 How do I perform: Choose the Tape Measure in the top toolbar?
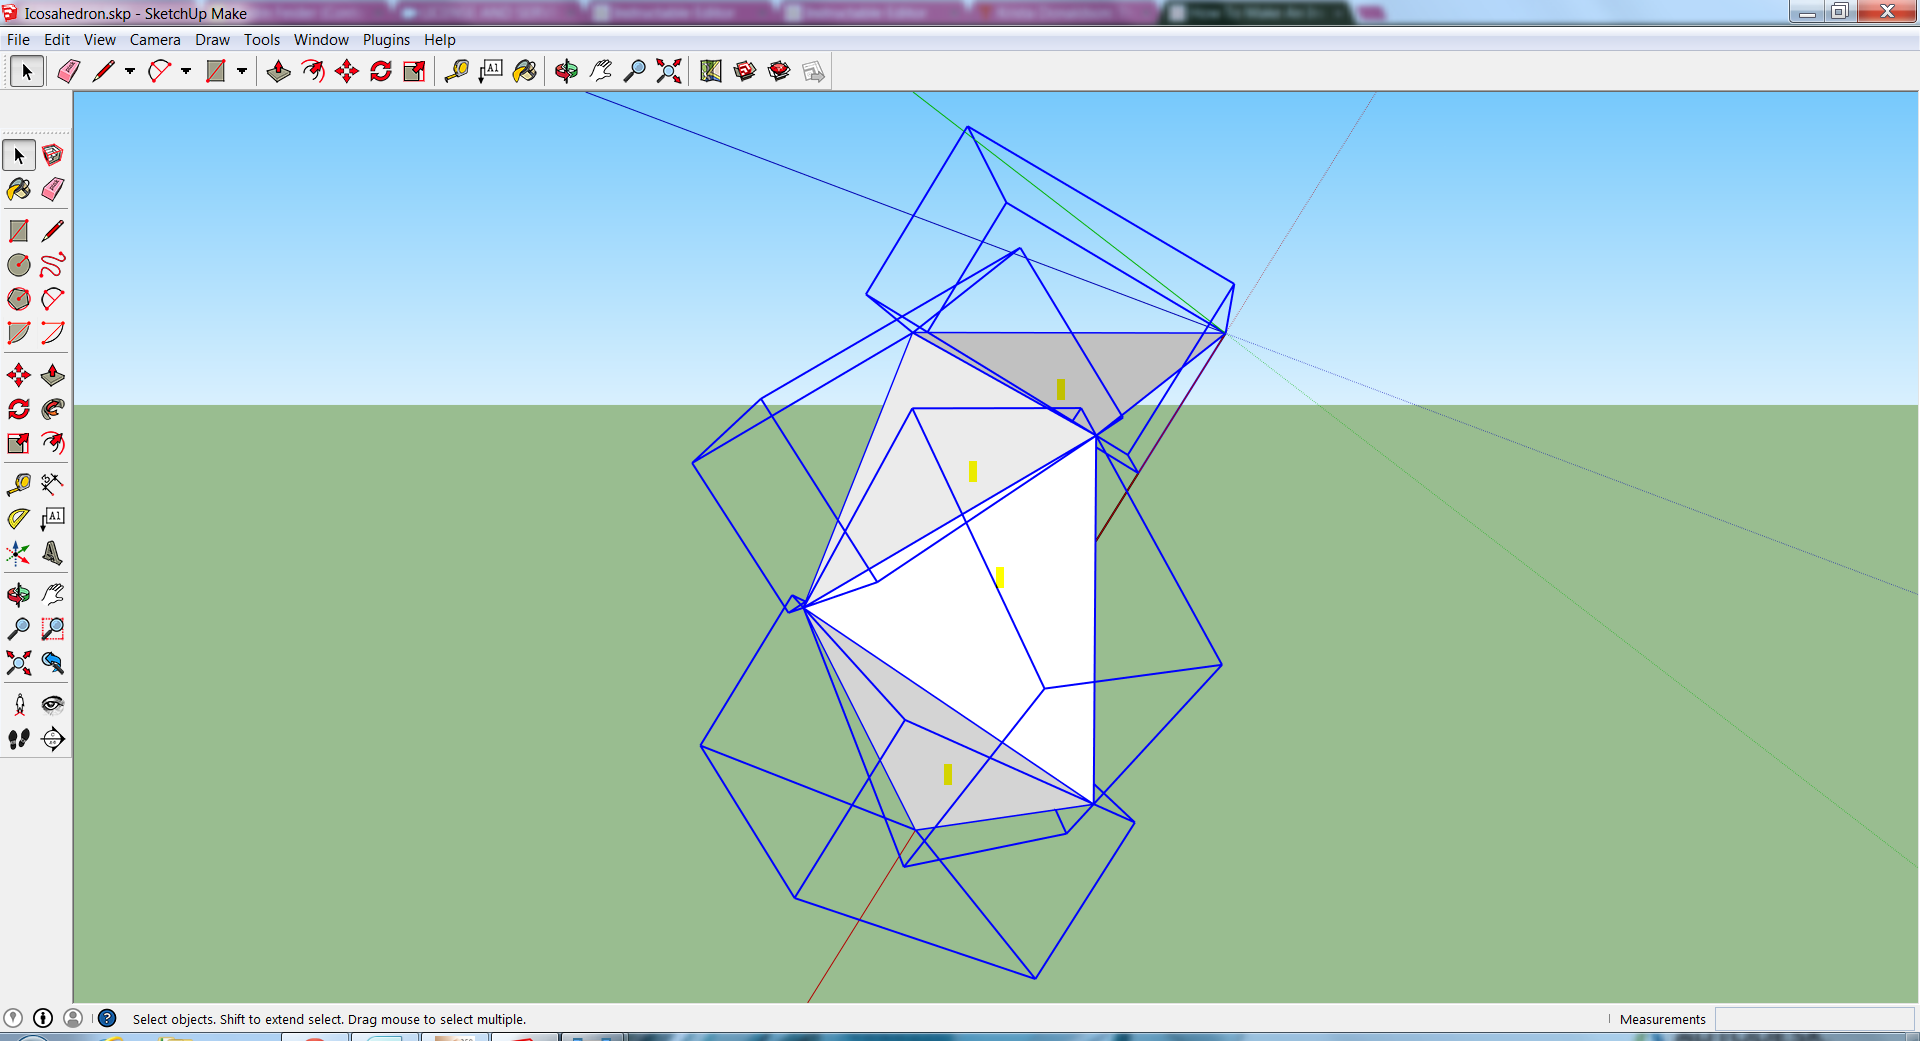pyautogui.click(x=457, y=71)
